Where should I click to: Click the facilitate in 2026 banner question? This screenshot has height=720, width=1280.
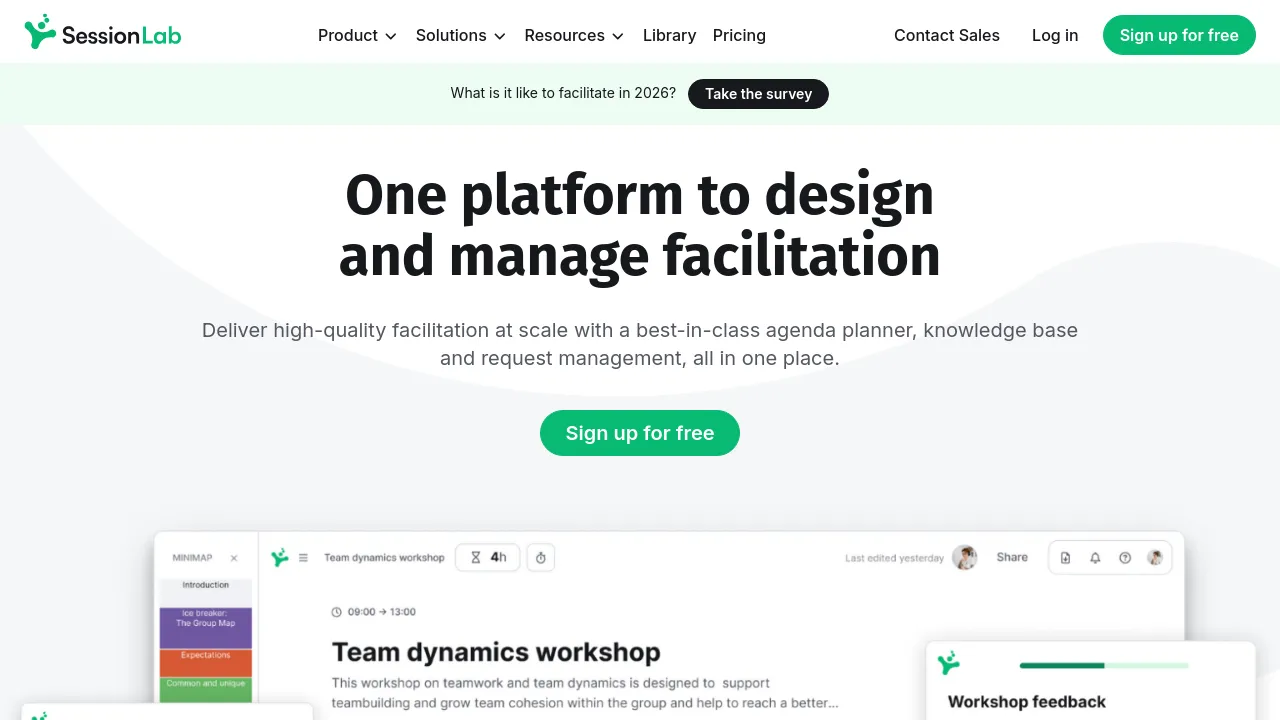pos(563,93)
